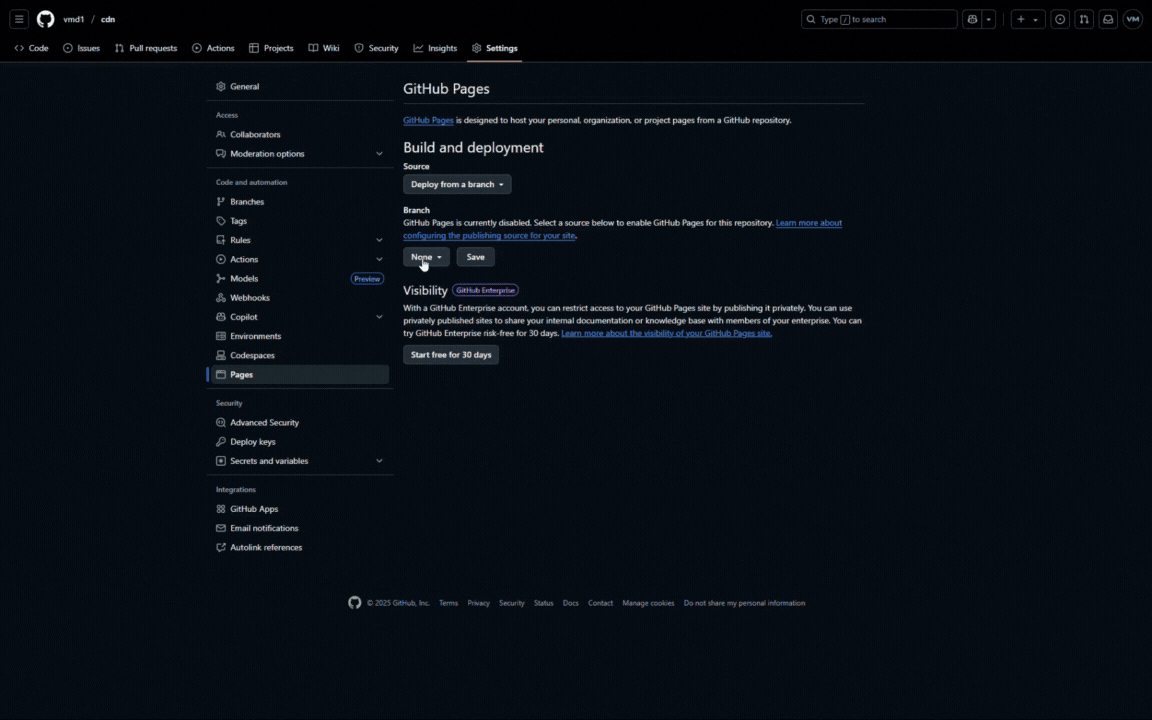
Task: Switch to the Wiki tab
Action: [324, 48]
